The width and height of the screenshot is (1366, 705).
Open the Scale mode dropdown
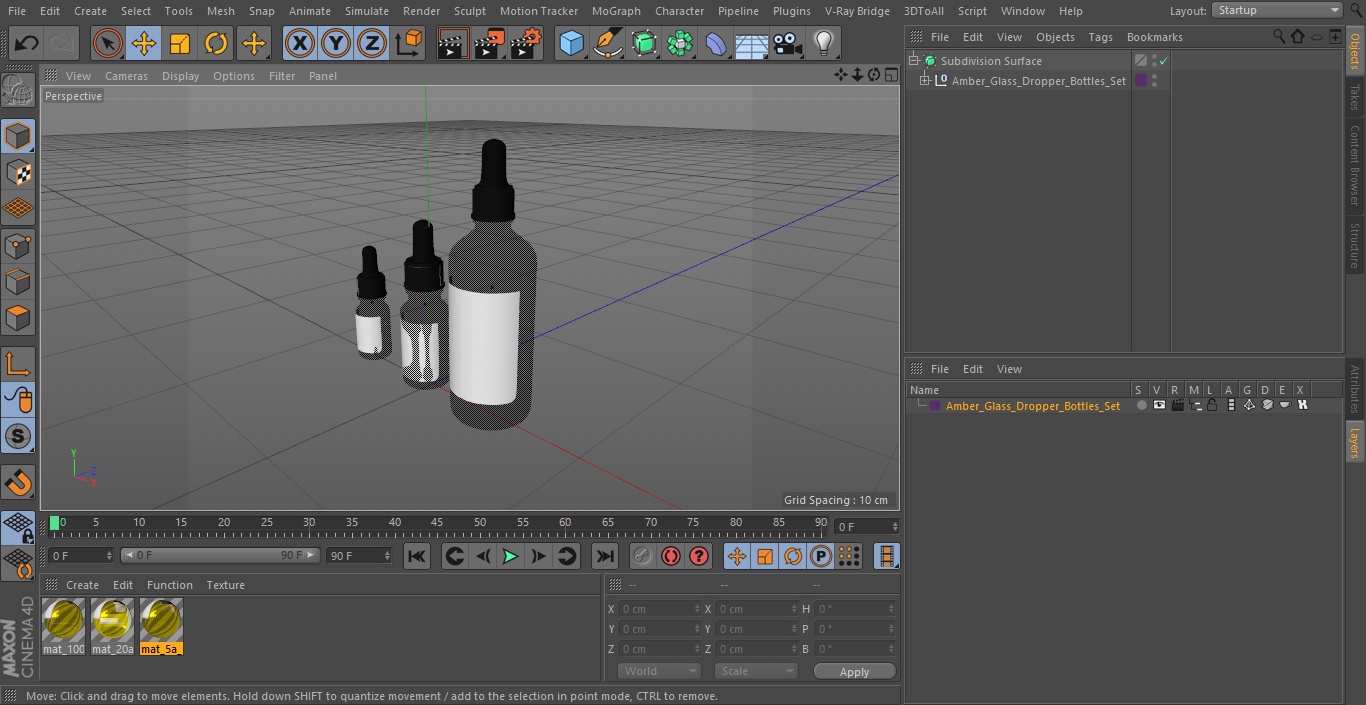click(x=756, y=671)
